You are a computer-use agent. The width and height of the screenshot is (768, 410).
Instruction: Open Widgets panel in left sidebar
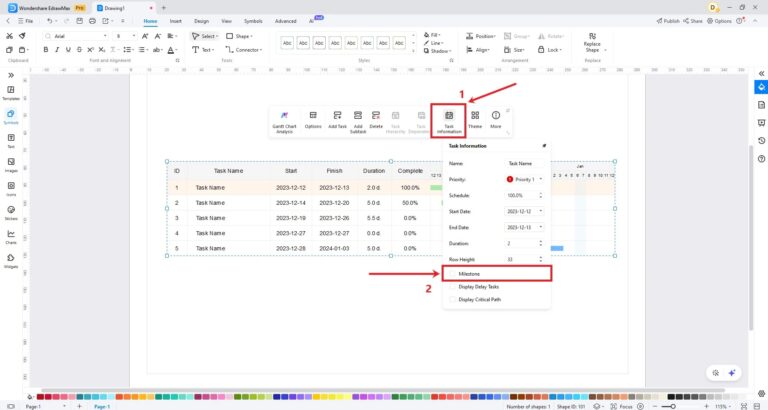[11, 261]
